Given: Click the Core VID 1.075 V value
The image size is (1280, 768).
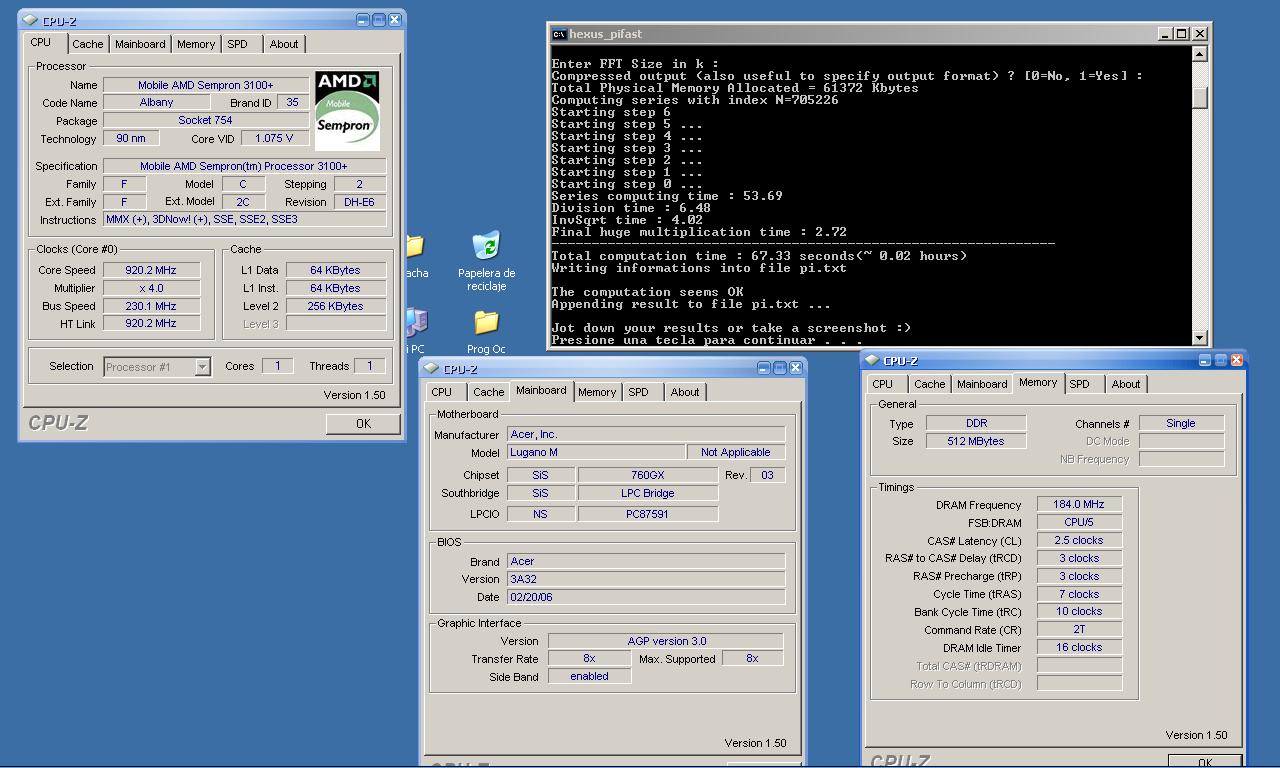Looking at the screenshot, I should click(274, 139).
